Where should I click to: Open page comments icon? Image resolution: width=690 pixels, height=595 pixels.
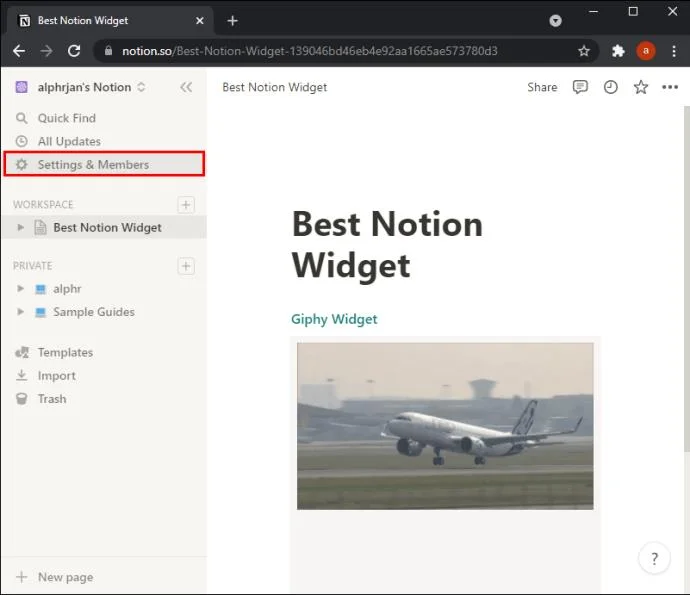(580, 87)
